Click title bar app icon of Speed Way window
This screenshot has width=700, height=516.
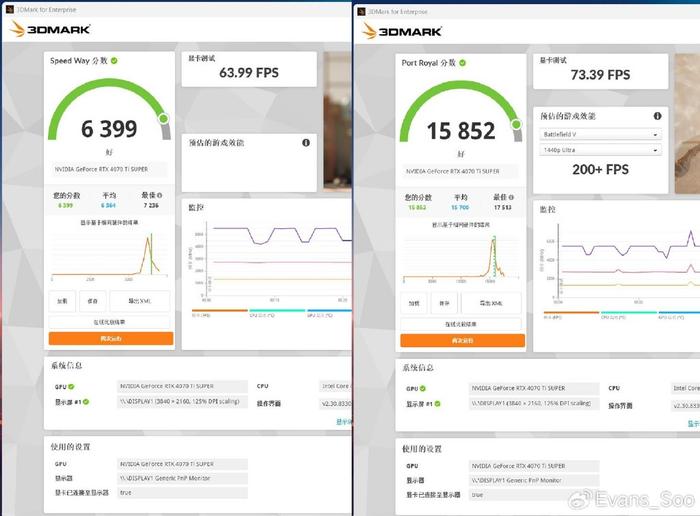coord(9,9)
